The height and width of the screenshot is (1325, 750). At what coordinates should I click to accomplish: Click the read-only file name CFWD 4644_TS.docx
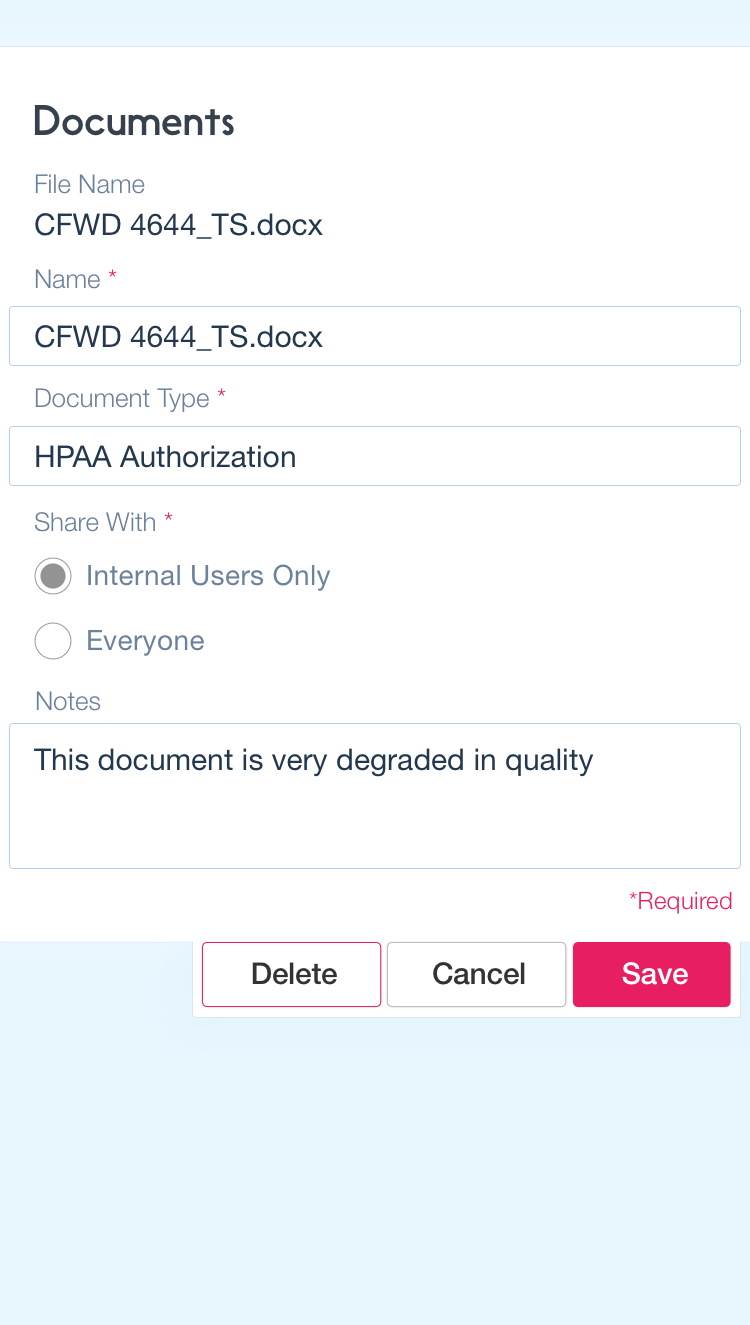tap(178, 225)
